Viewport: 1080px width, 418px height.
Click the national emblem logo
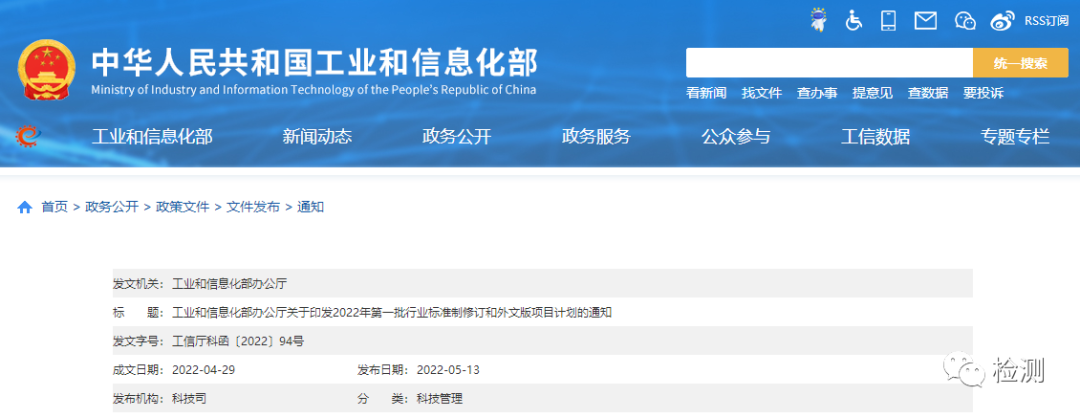[46, 70]
